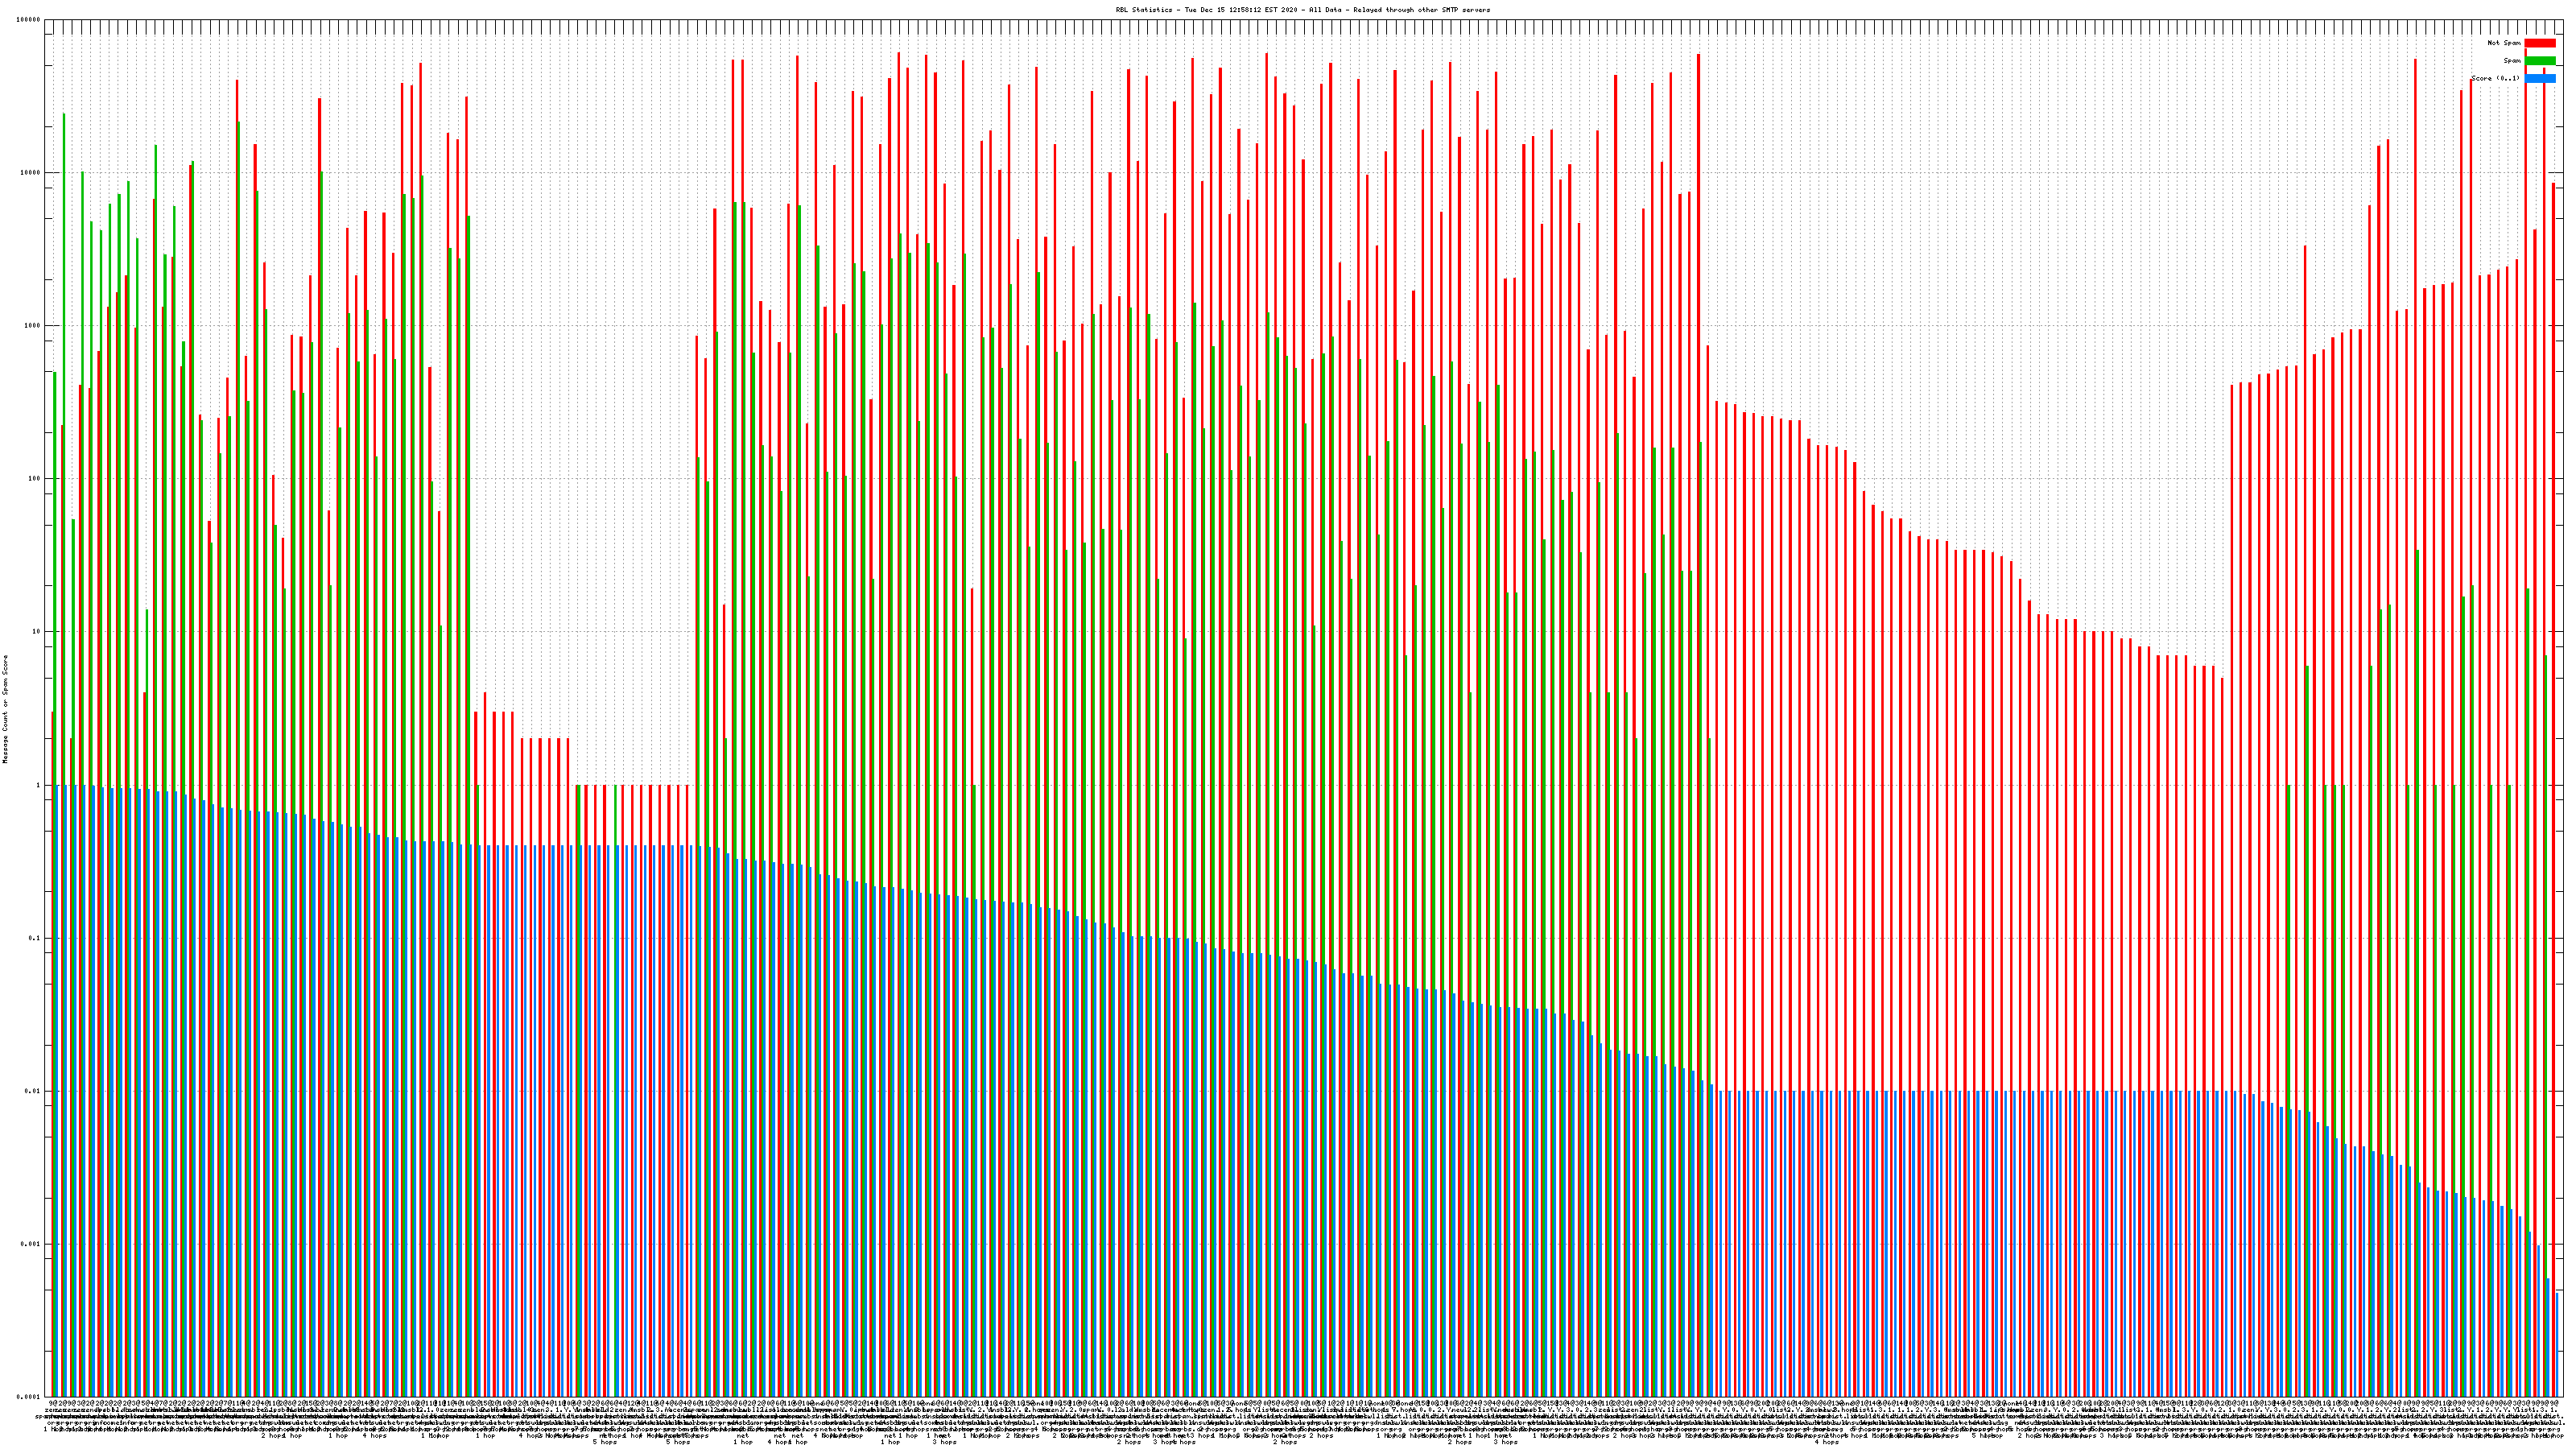Image resolution: width=2576 pixels, height=1449 pixels.
Task: Click the 0.0001 y-axis tick label
Action: pyautogui.click(x=30, y=1397)
